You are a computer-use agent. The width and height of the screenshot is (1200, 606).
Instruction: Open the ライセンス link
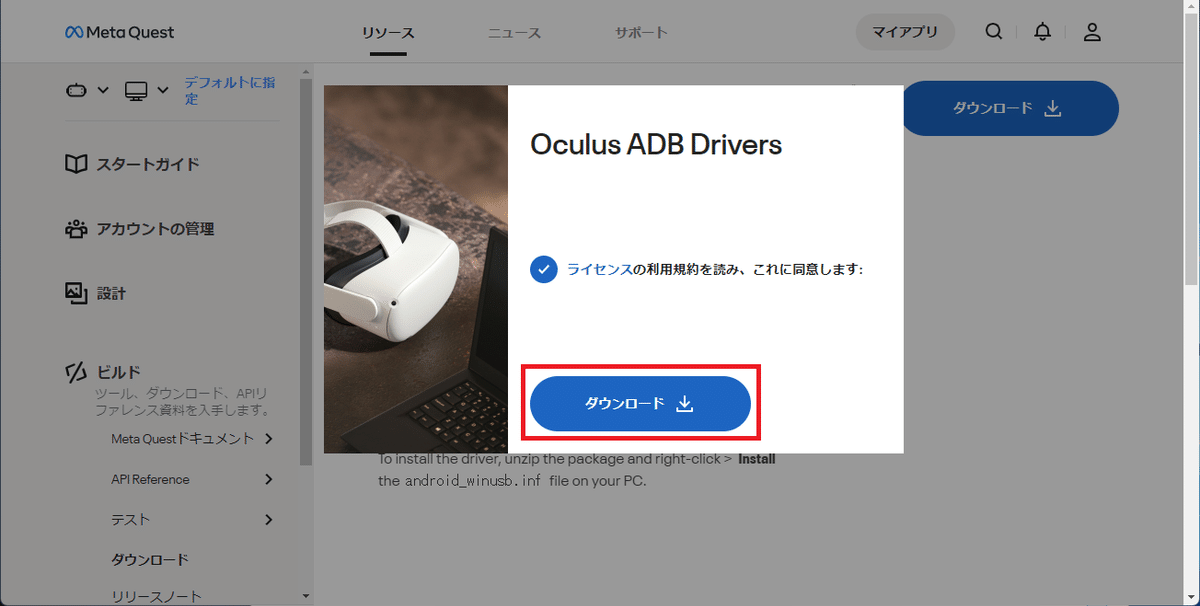click(599, 269)
